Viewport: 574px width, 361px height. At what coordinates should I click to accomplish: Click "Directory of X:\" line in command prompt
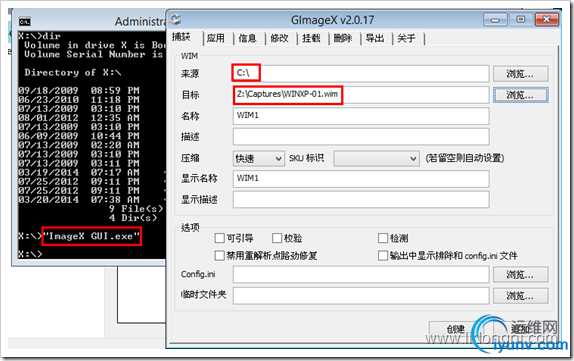click(72, 72)
